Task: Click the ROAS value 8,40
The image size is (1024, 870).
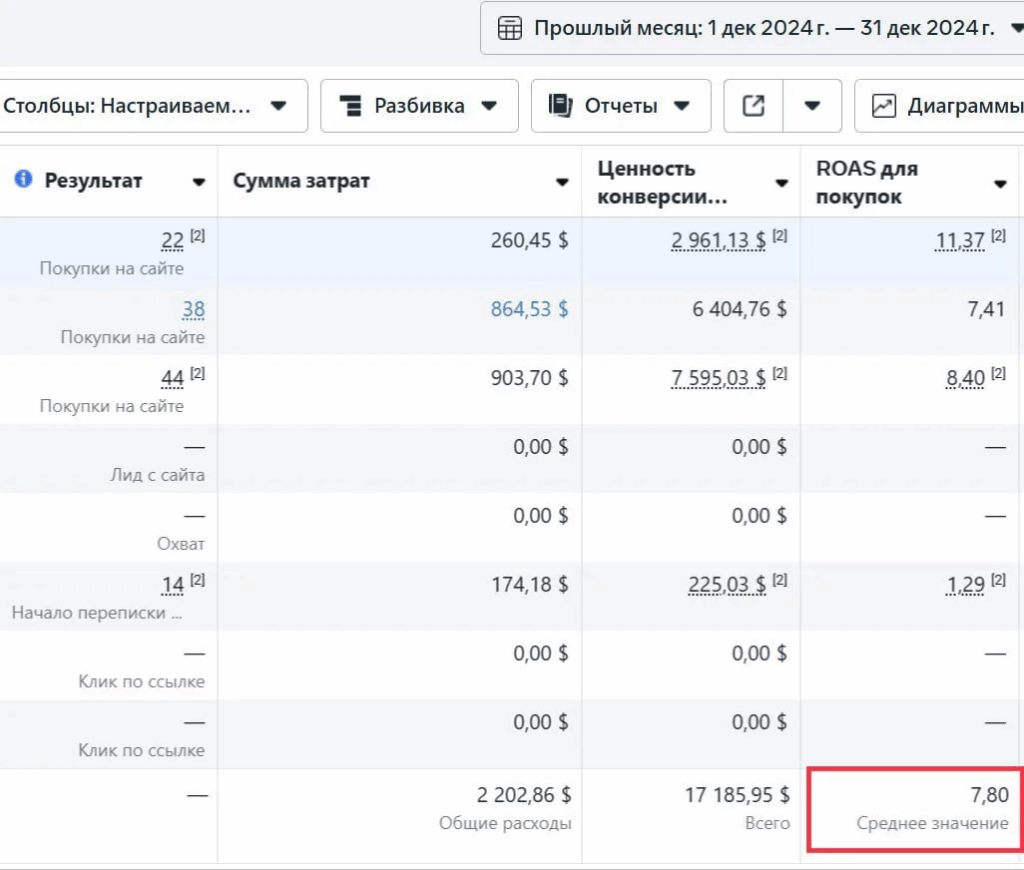Action: [965, 378]
